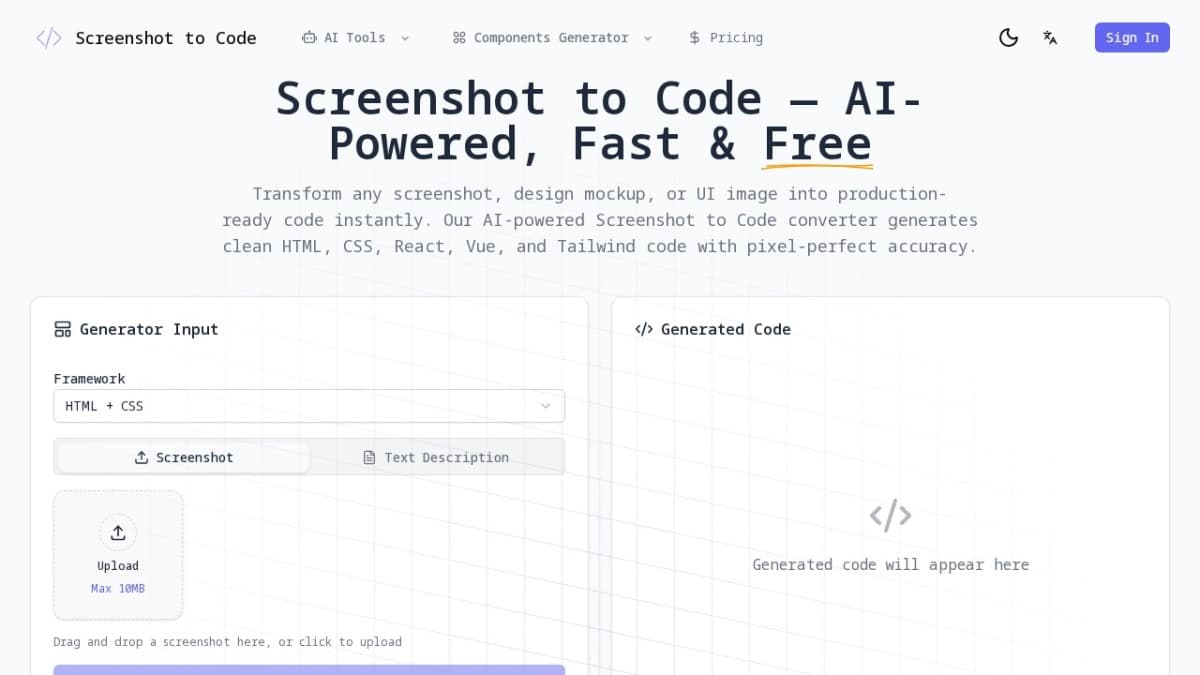The image size is (1200, 675).
Task: Click the large code placeholder icon
Action: 890,514
